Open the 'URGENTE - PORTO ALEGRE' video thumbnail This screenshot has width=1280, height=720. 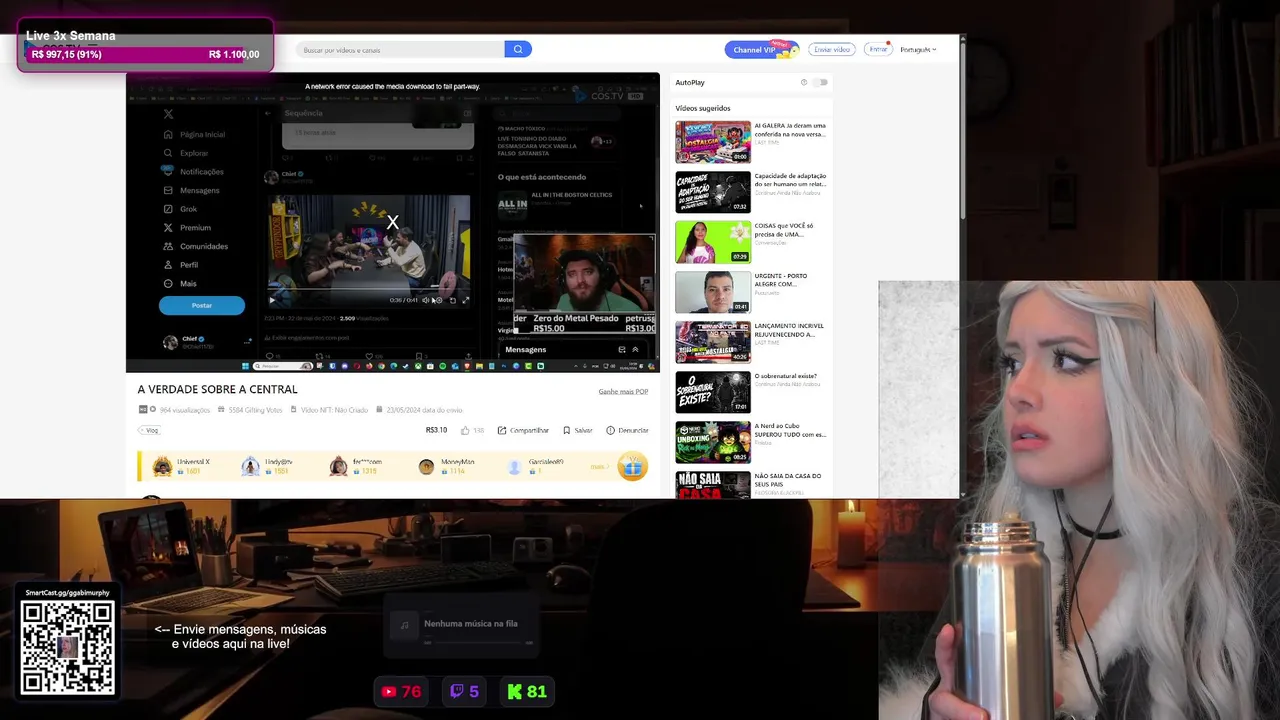(x=712, y=292)
